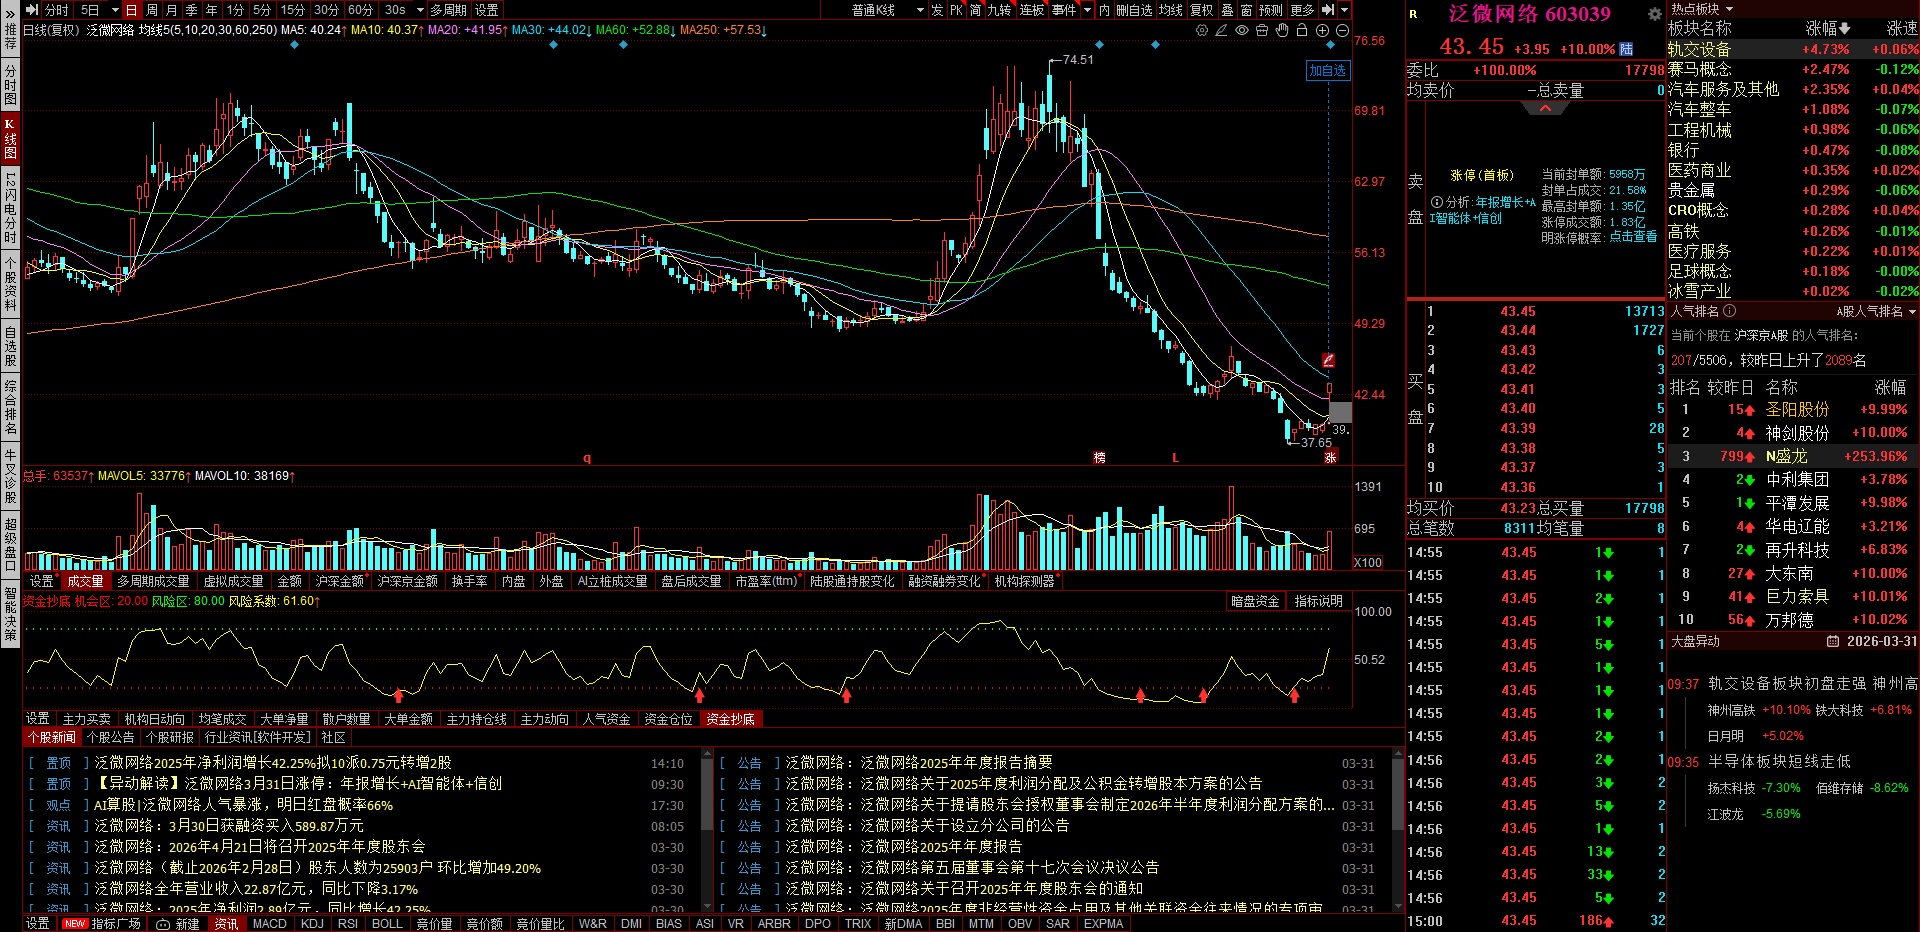The image size is (1920, 932).
Task: Click the 连板 toolbar icon
Action: [1032, 10]
